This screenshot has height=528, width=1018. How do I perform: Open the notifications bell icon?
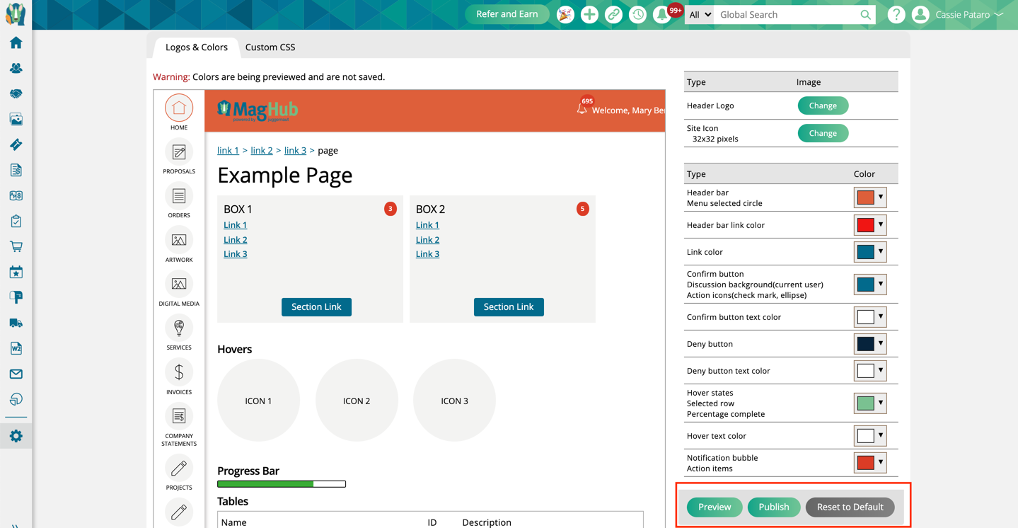coord(662,15)
